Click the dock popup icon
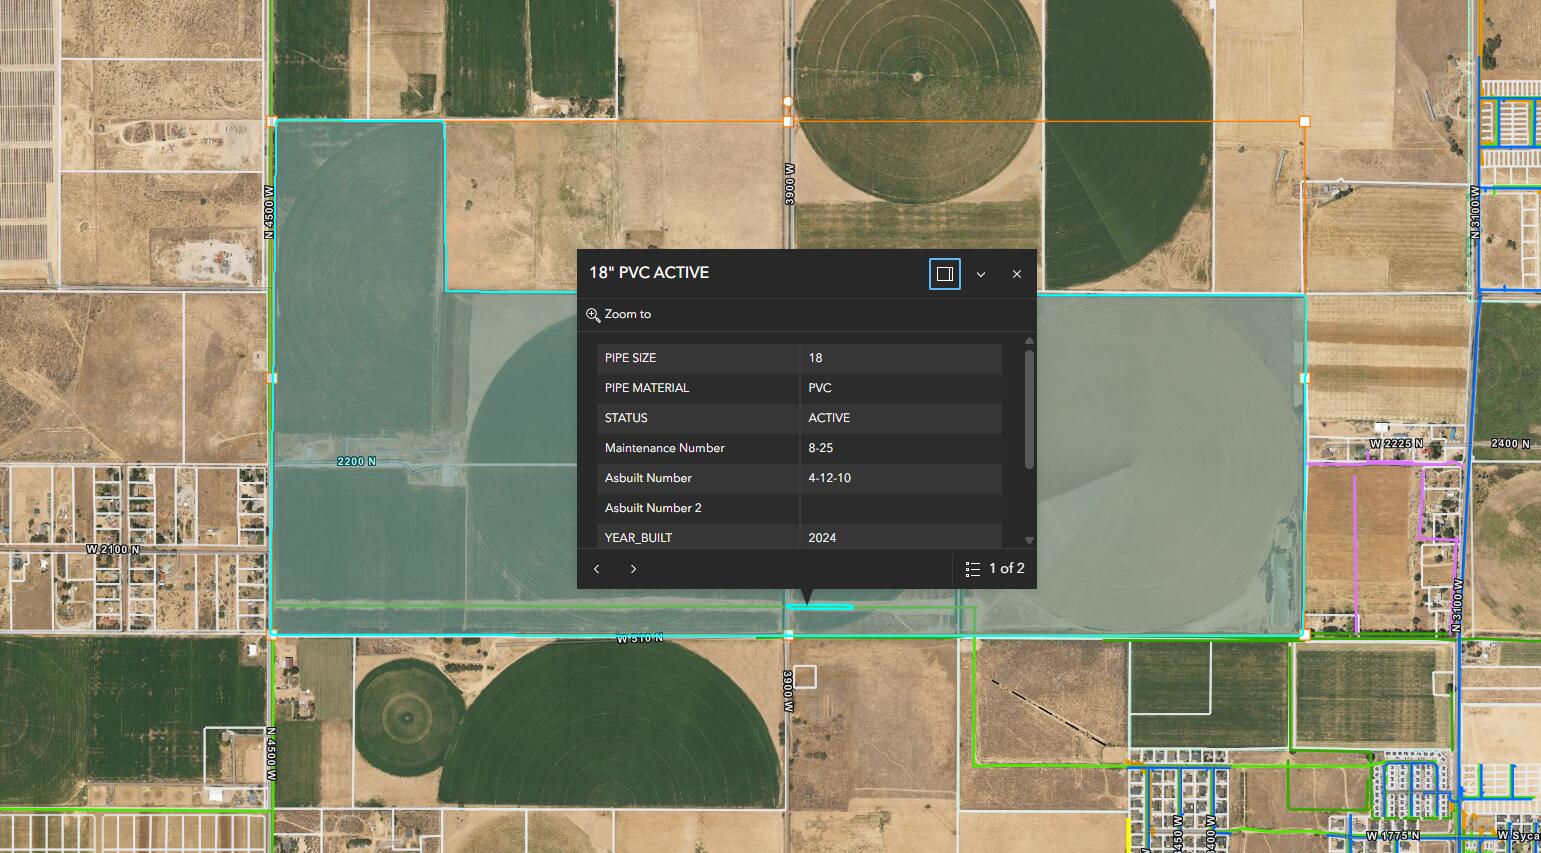Screen dimensions: 1541x853 coord(944,274)
